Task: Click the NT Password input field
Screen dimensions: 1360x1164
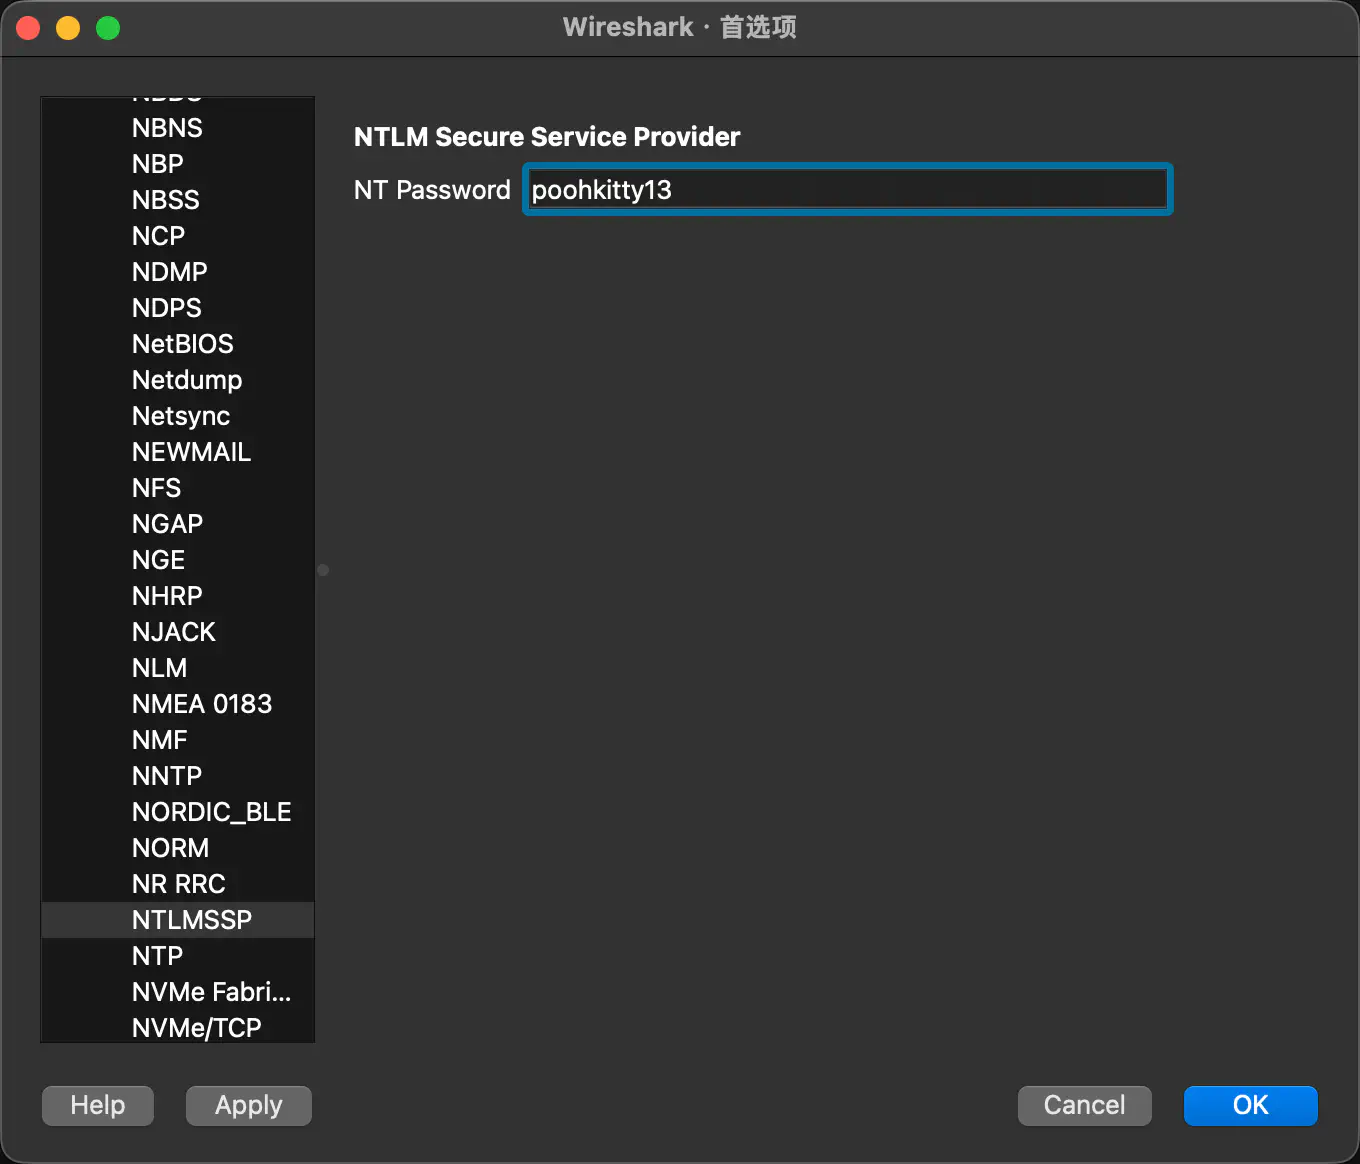Action: (x=846, y=190)
